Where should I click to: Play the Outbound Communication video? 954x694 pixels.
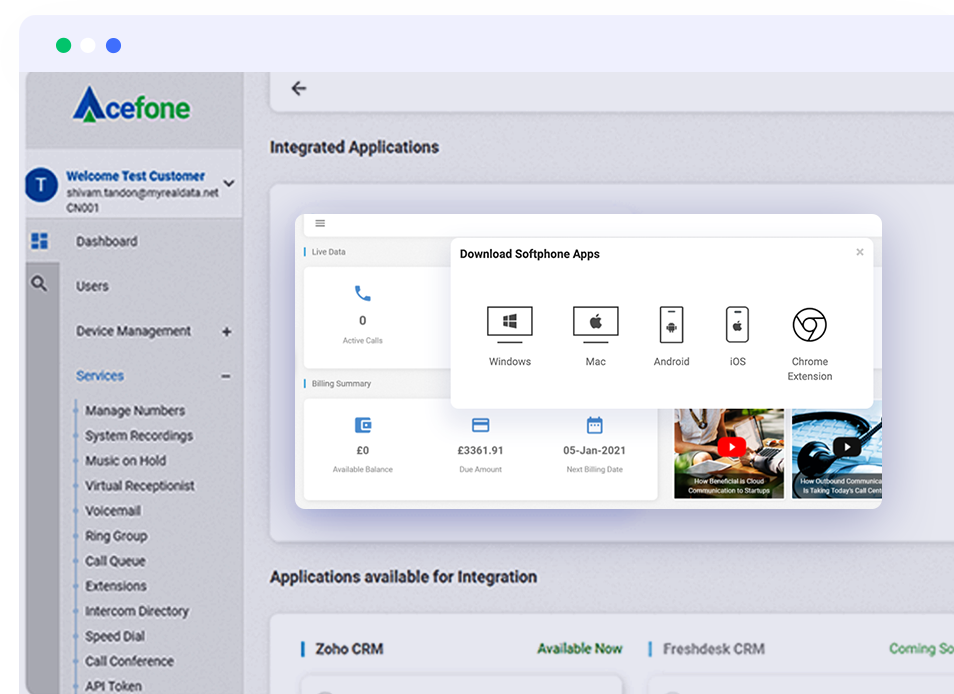pos(846,447)
